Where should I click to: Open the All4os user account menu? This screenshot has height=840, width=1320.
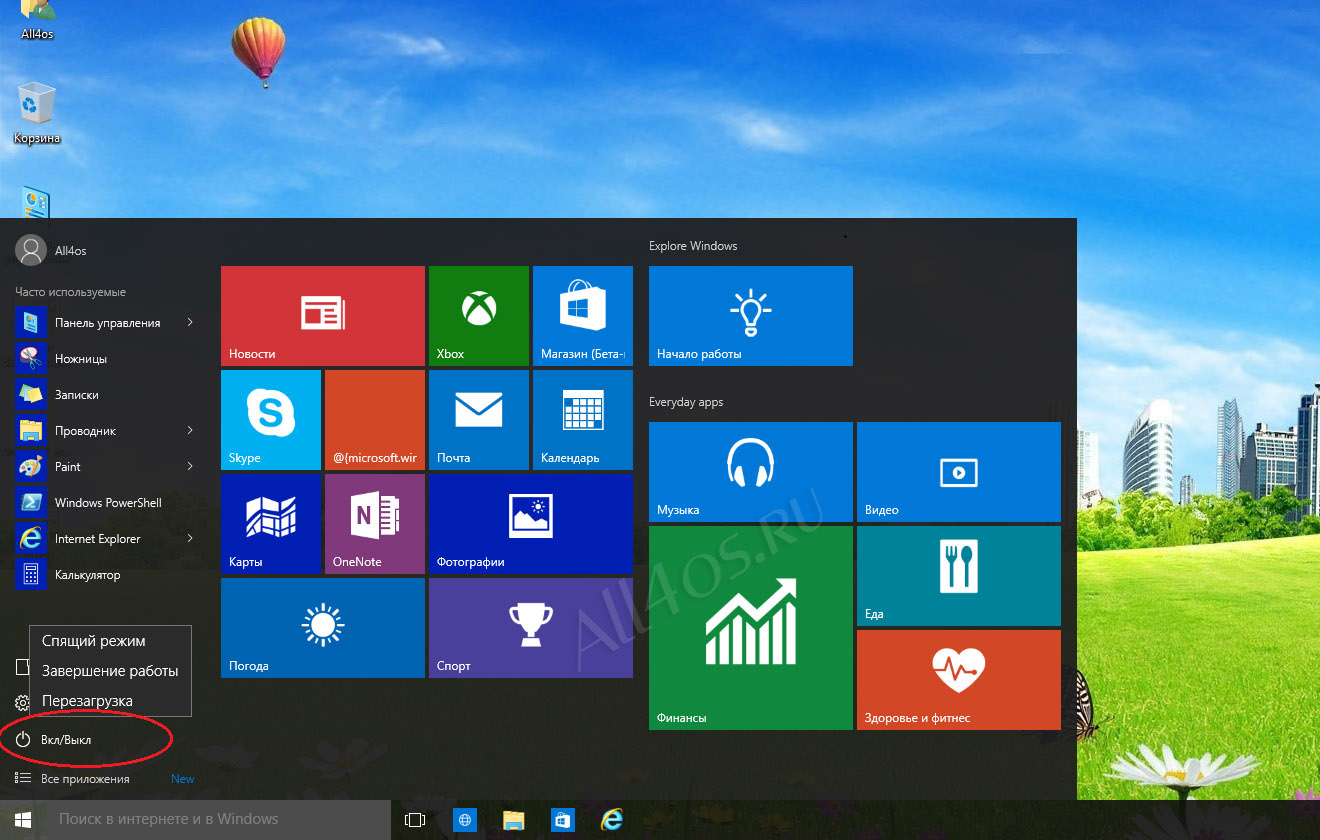click(51, 250)
